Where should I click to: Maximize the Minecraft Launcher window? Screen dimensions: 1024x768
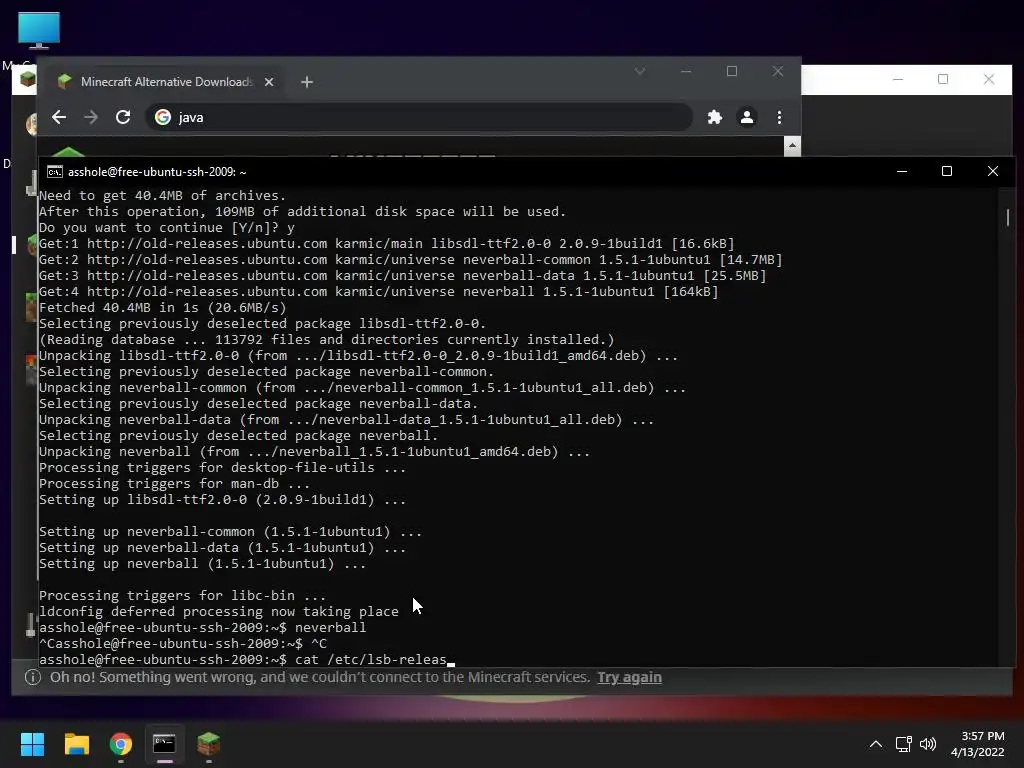[x=943, y=80]
